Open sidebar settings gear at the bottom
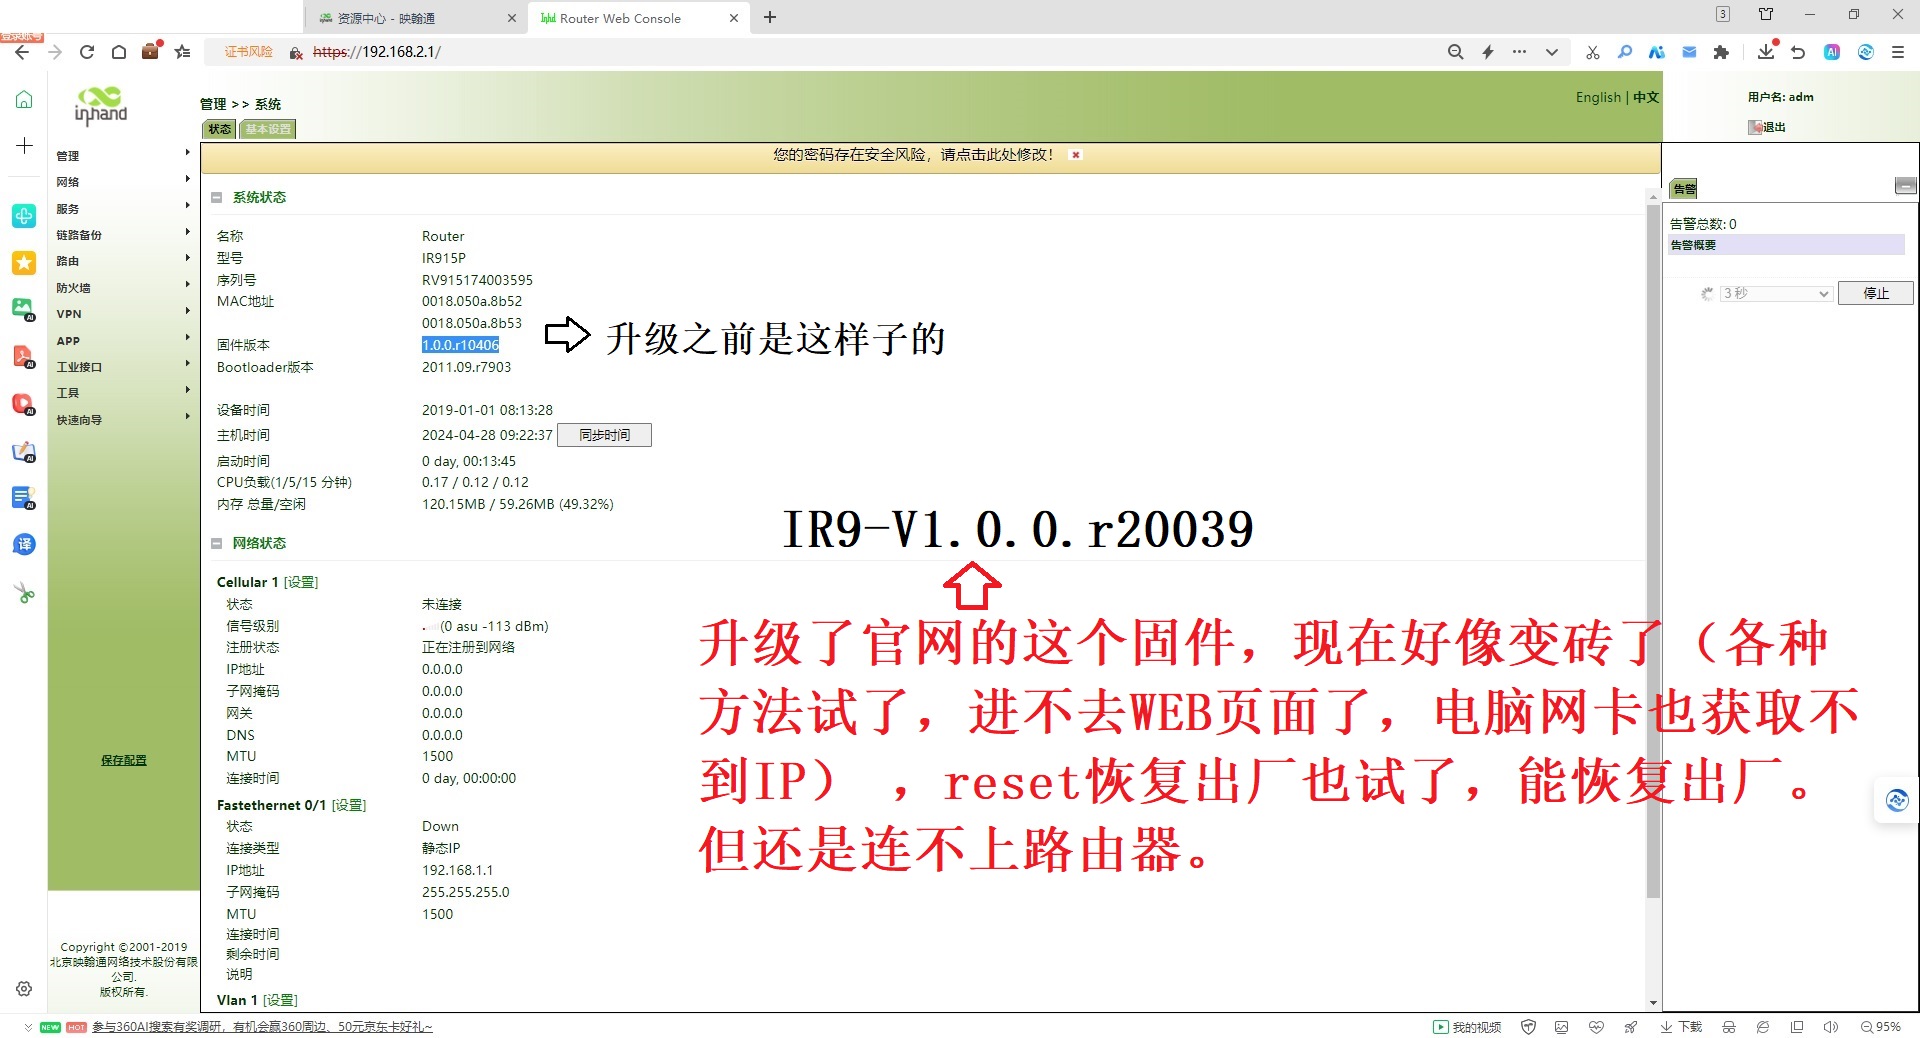Image resolution: width=1920 pixels, height=1038 pixels. pyautogui.click(x=23, y=989)
